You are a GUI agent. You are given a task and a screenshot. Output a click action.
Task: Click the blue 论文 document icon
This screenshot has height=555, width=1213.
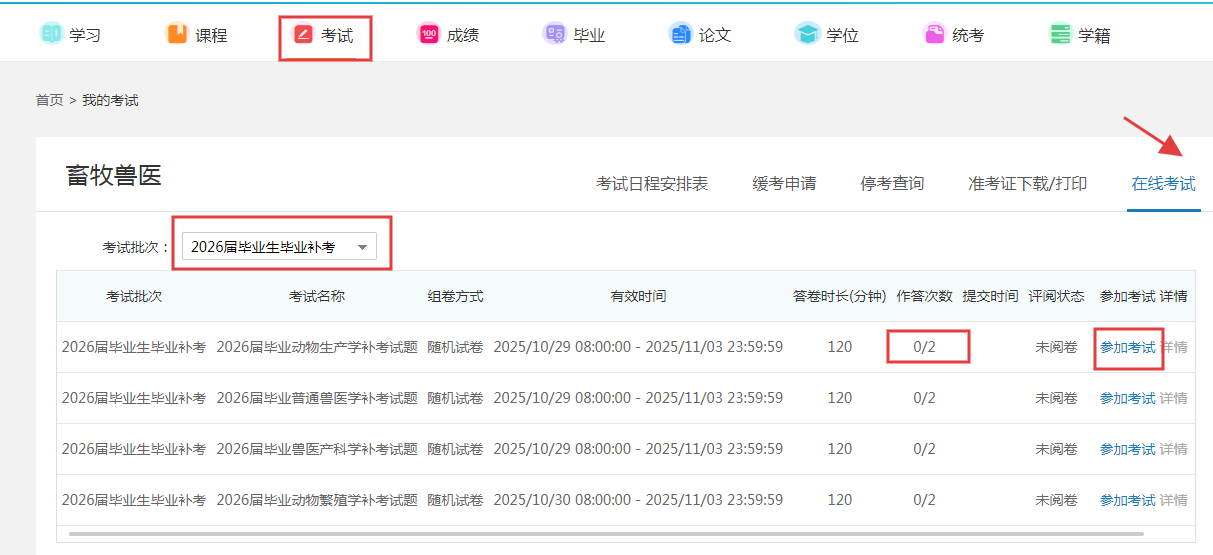pyautogui.click(x=680, y=34)
